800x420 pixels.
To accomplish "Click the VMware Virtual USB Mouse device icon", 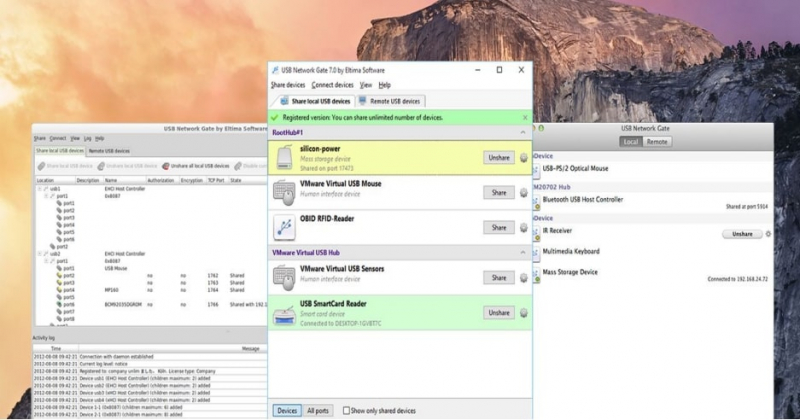I will (x=284, y=192).
